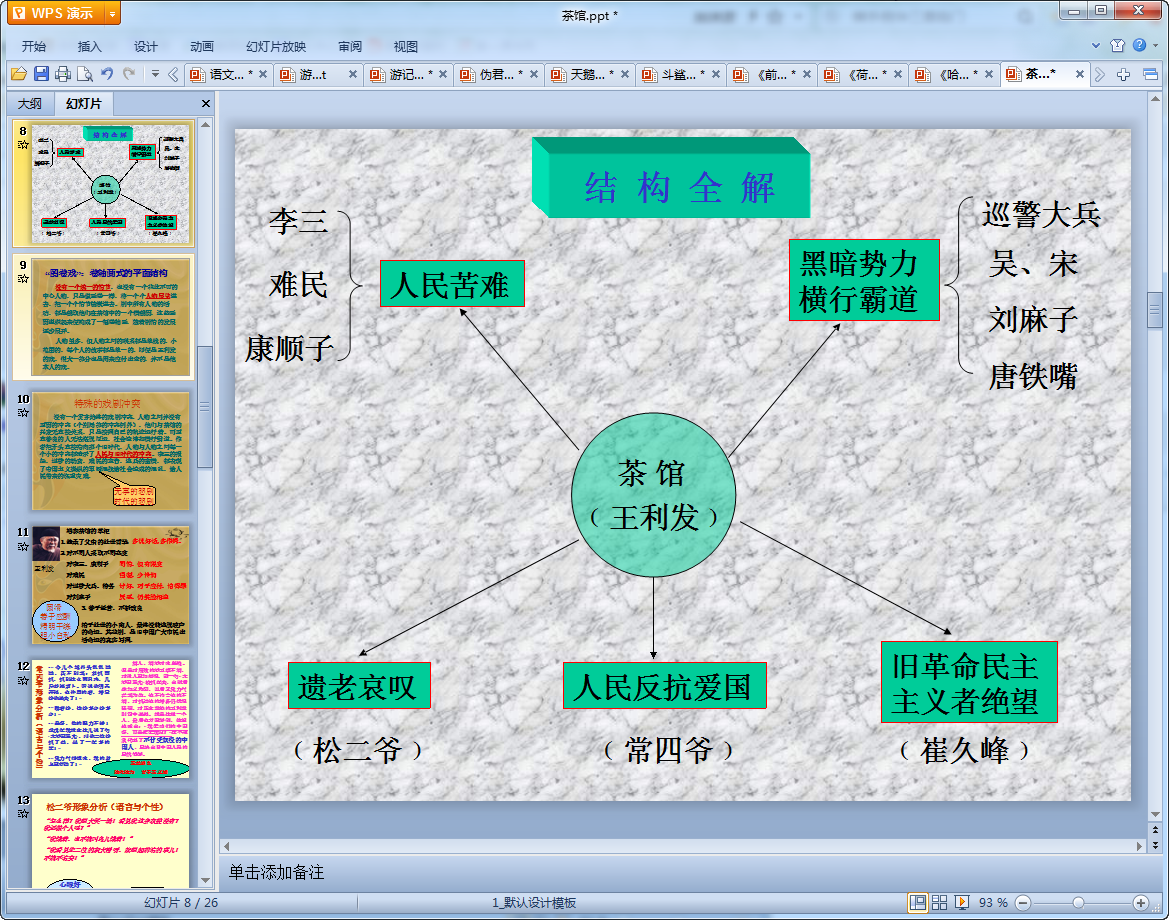1169x920 pixels.
Task: Select the 幻灯片 slides pane tab
Action: 83,104
